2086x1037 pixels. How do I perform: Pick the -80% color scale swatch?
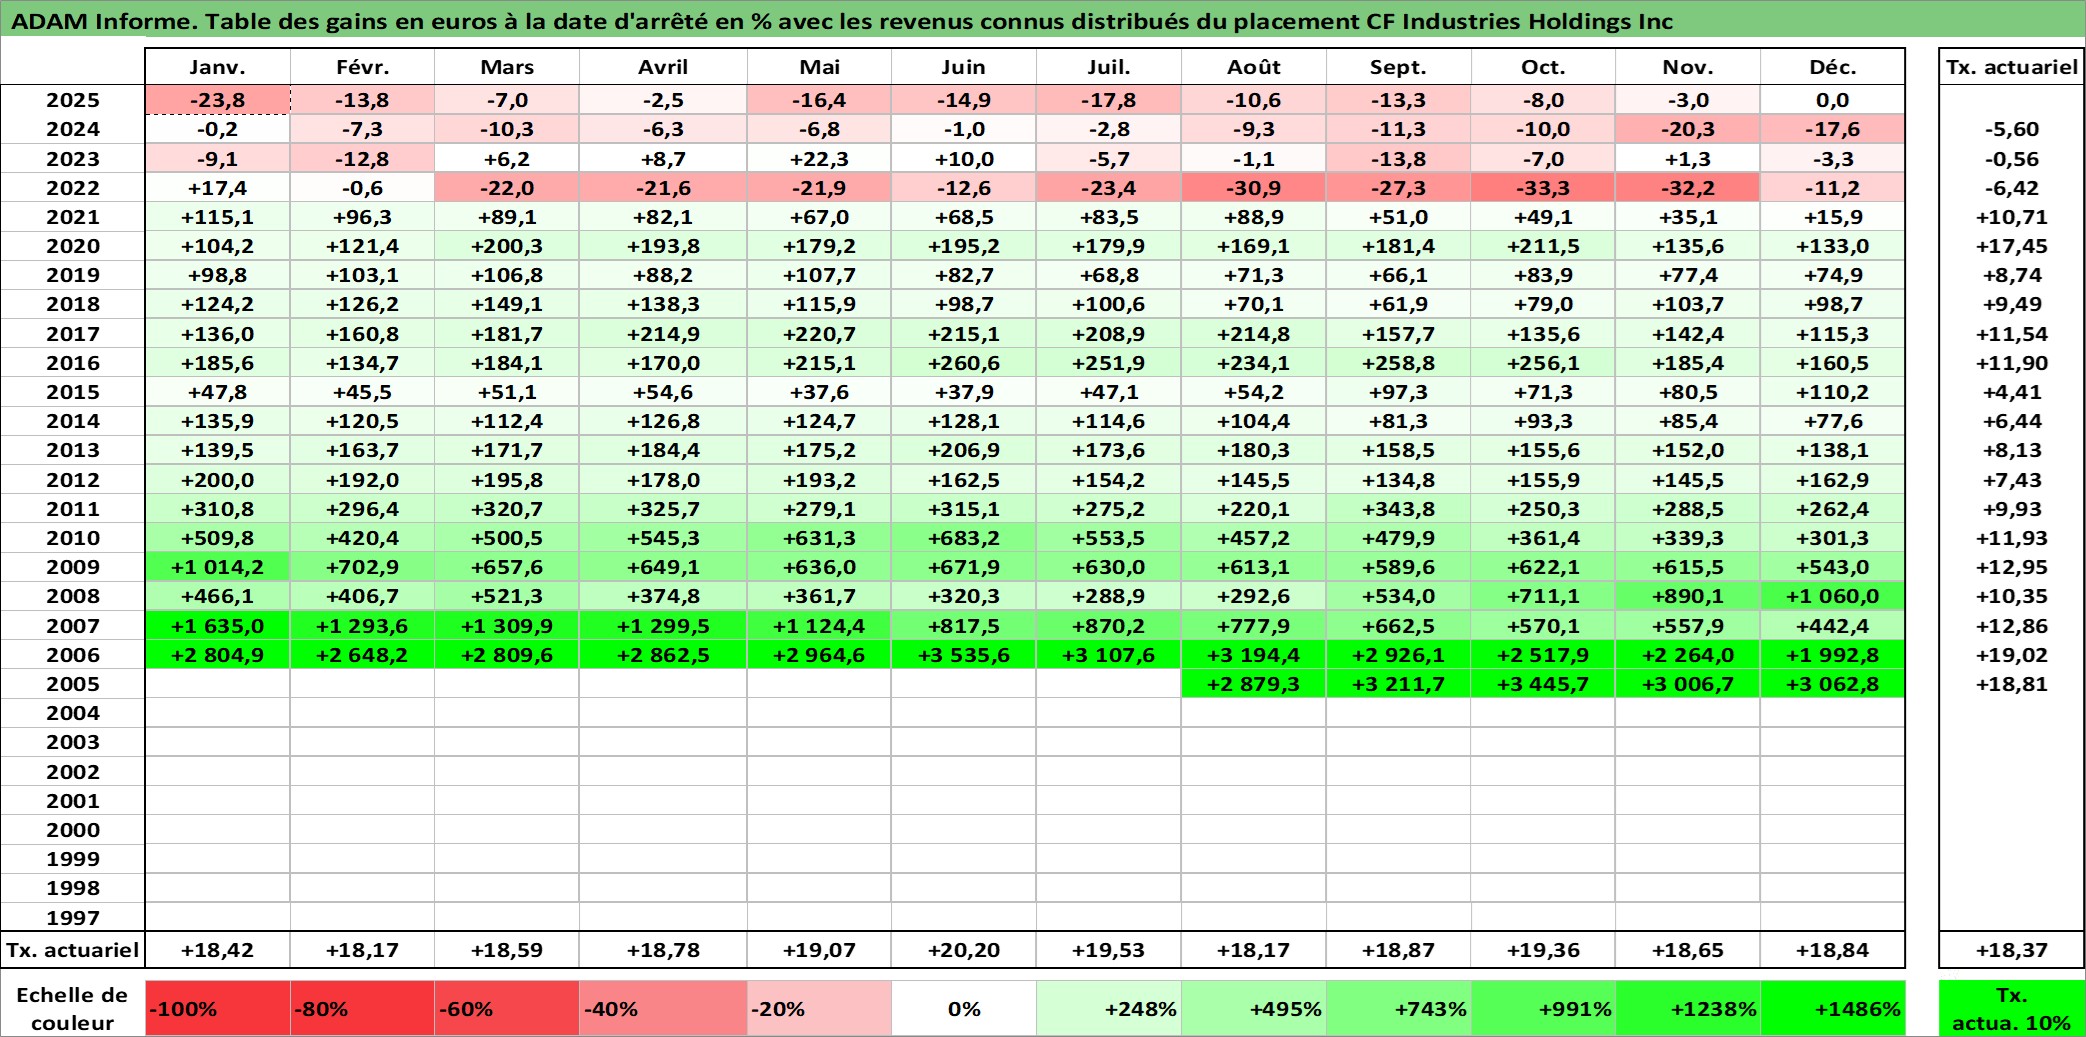(x=362, y=1009)
